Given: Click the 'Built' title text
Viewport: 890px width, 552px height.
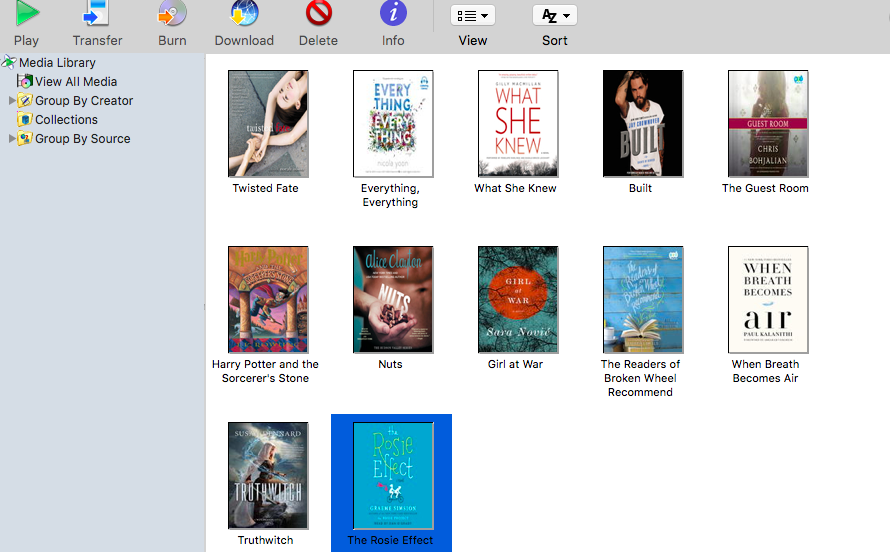Looking at the screenshot, I should 640,188.
